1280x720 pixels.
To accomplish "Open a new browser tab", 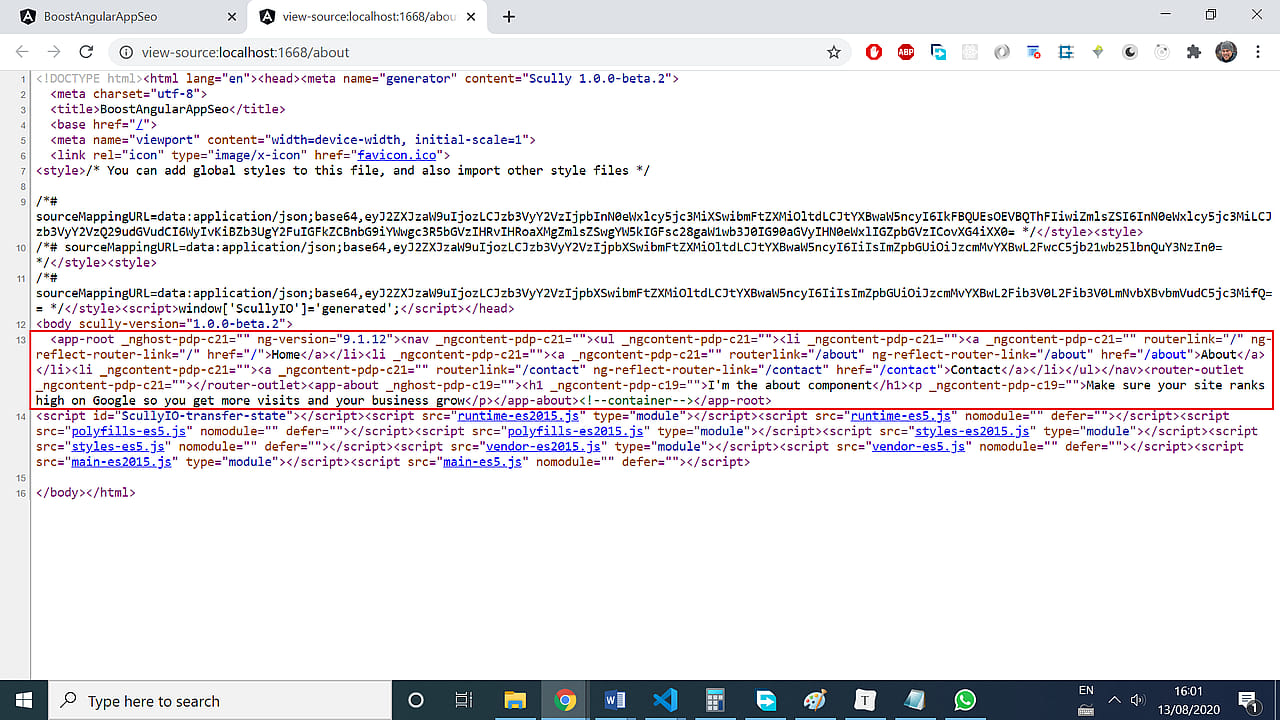I will (x=510, y=16).
